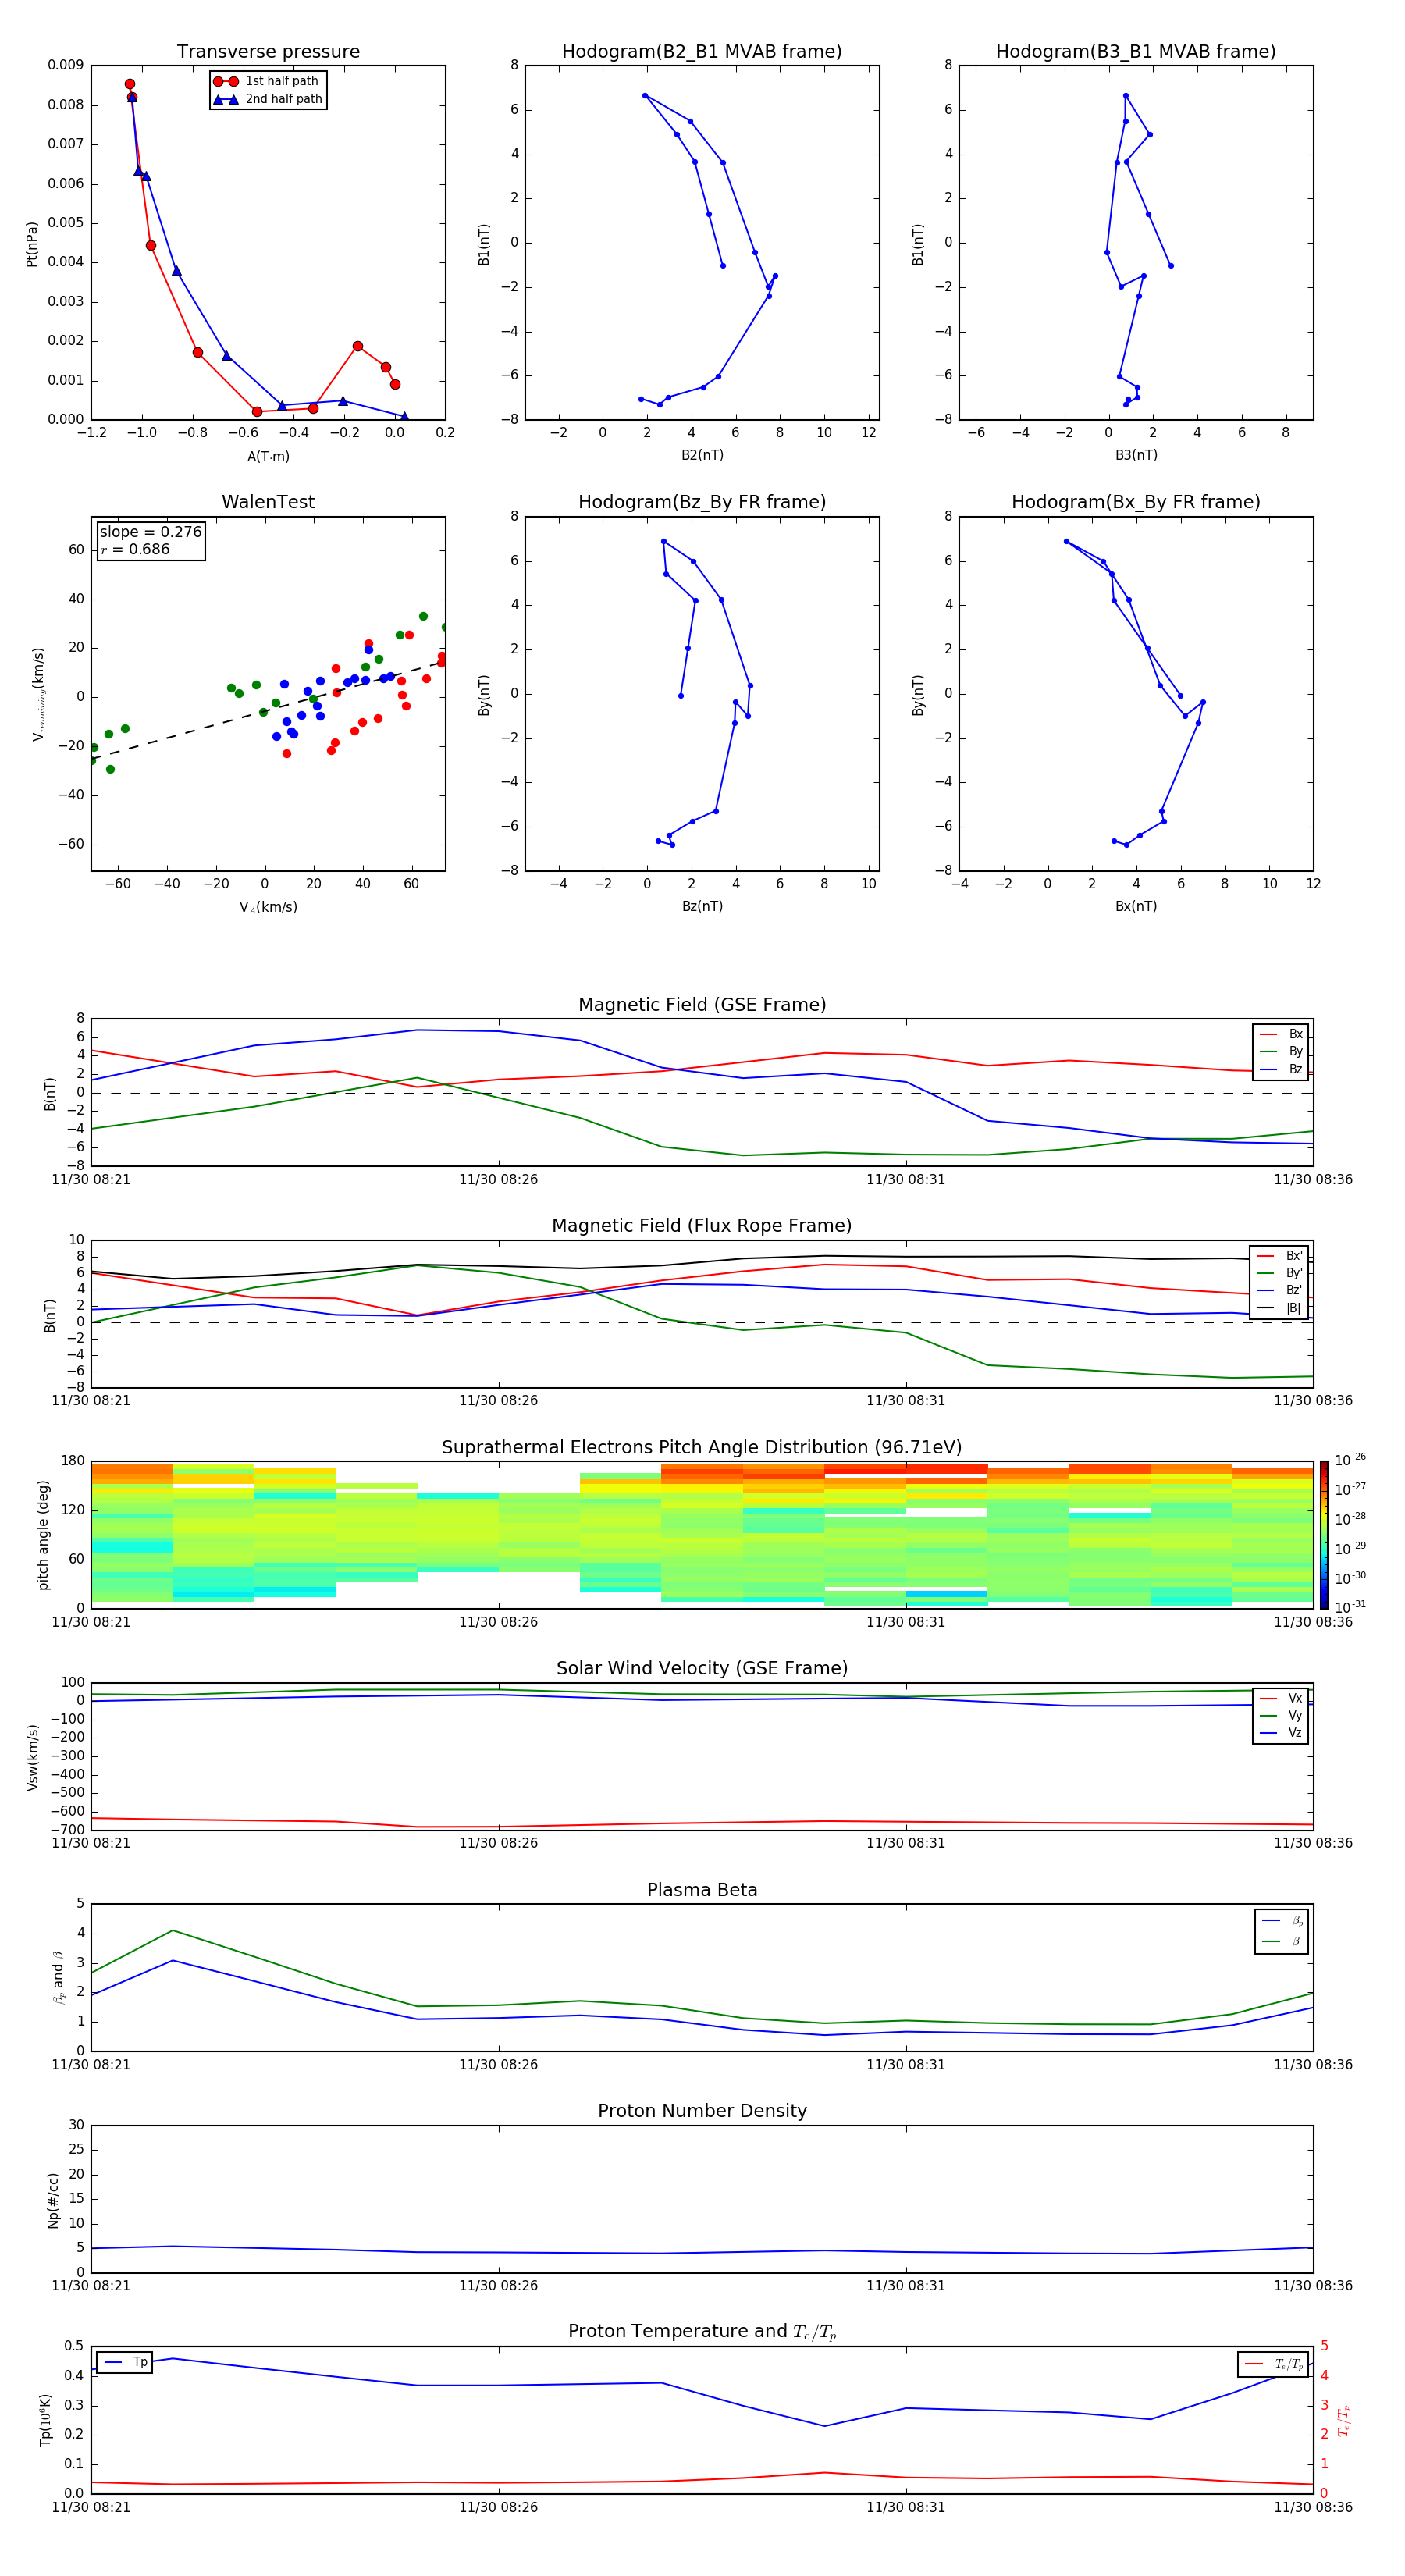Click the red Te/Tp right-axis label
The image size is (1405, 2576).
(x=1343, y=2421)
